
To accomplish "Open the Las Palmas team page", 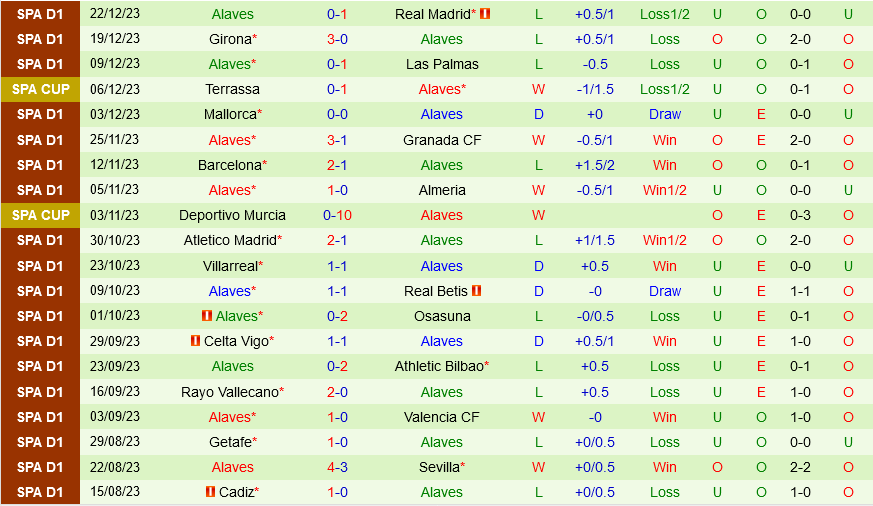I will 442,64.
